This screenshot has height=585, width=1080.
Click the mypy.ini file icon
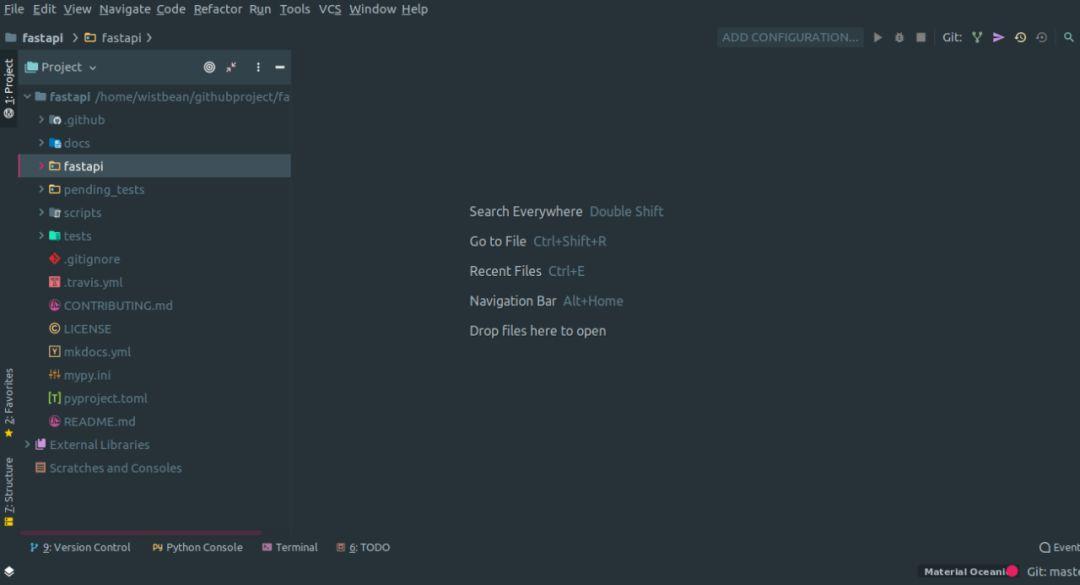54,375
